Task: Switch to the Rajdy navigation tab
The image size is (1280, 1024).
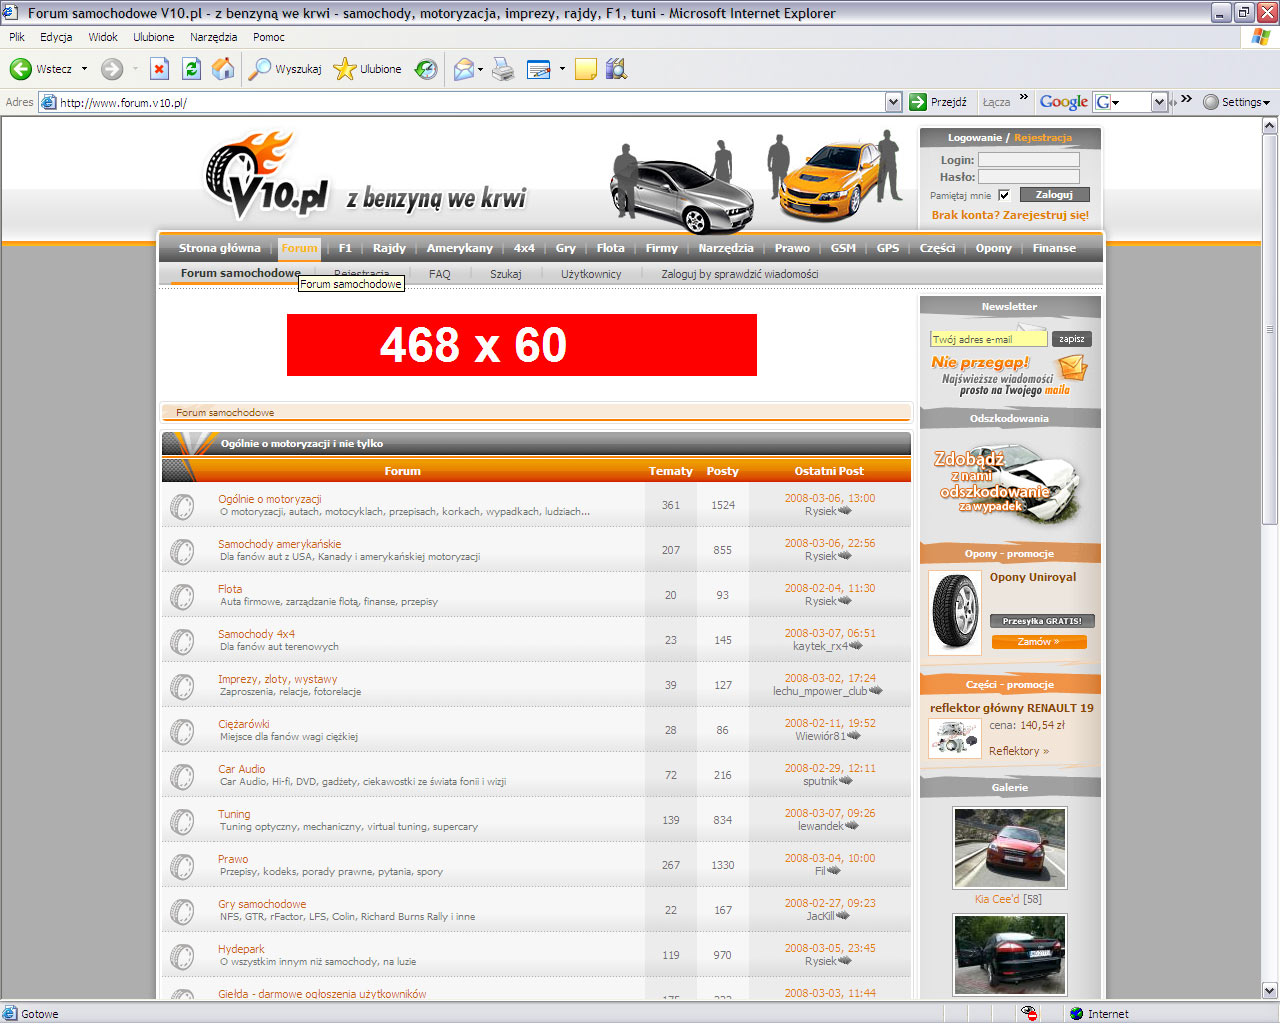Action: click(389, 248)
